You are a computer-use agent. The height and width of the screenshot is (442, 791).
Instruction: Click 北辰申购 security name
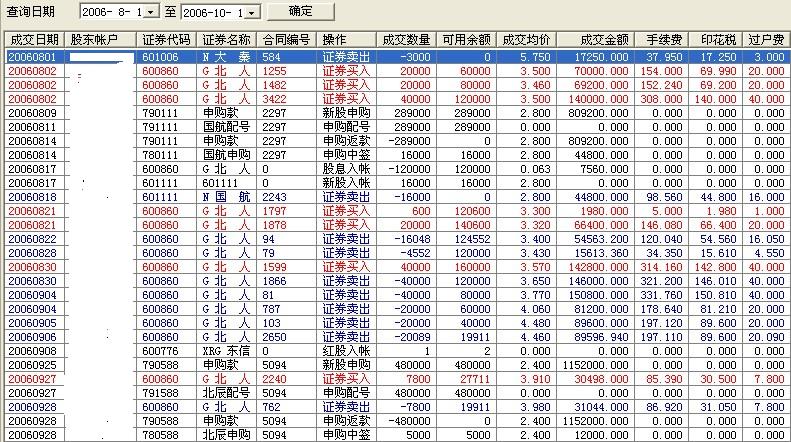pyautogui.click(x=227, y=435)
